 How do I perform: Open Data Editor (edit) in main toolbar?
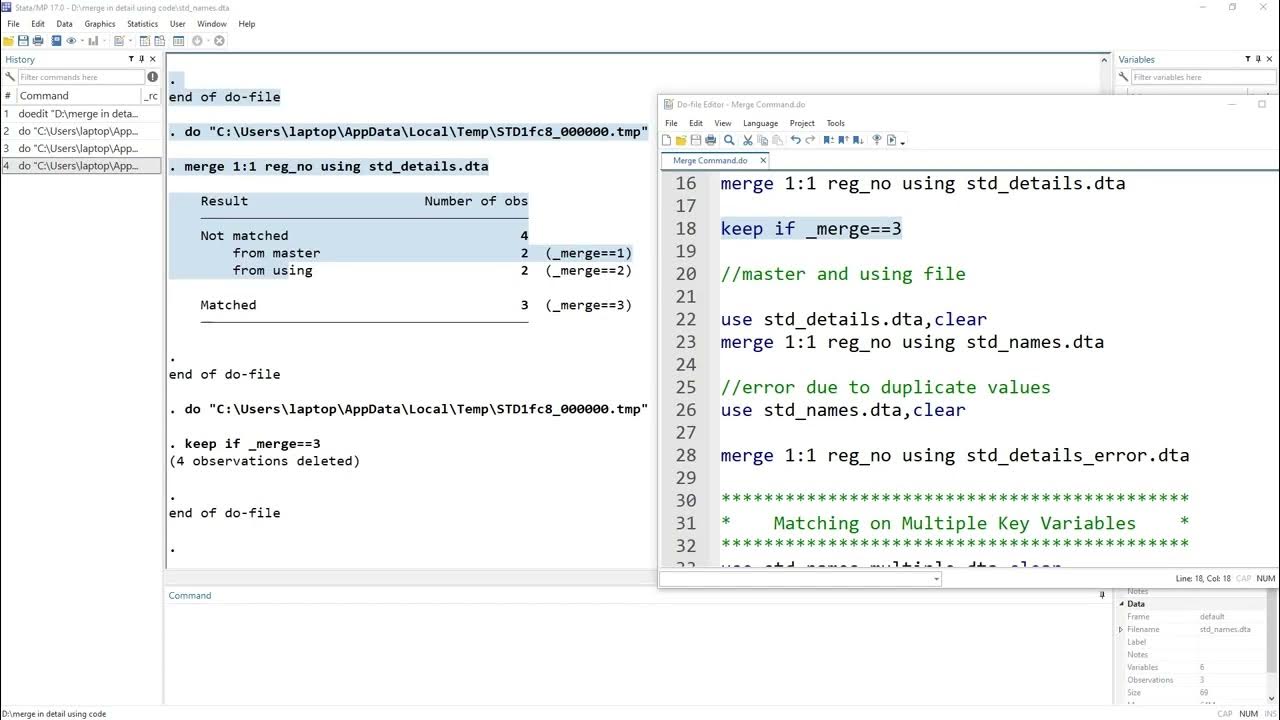145,41
